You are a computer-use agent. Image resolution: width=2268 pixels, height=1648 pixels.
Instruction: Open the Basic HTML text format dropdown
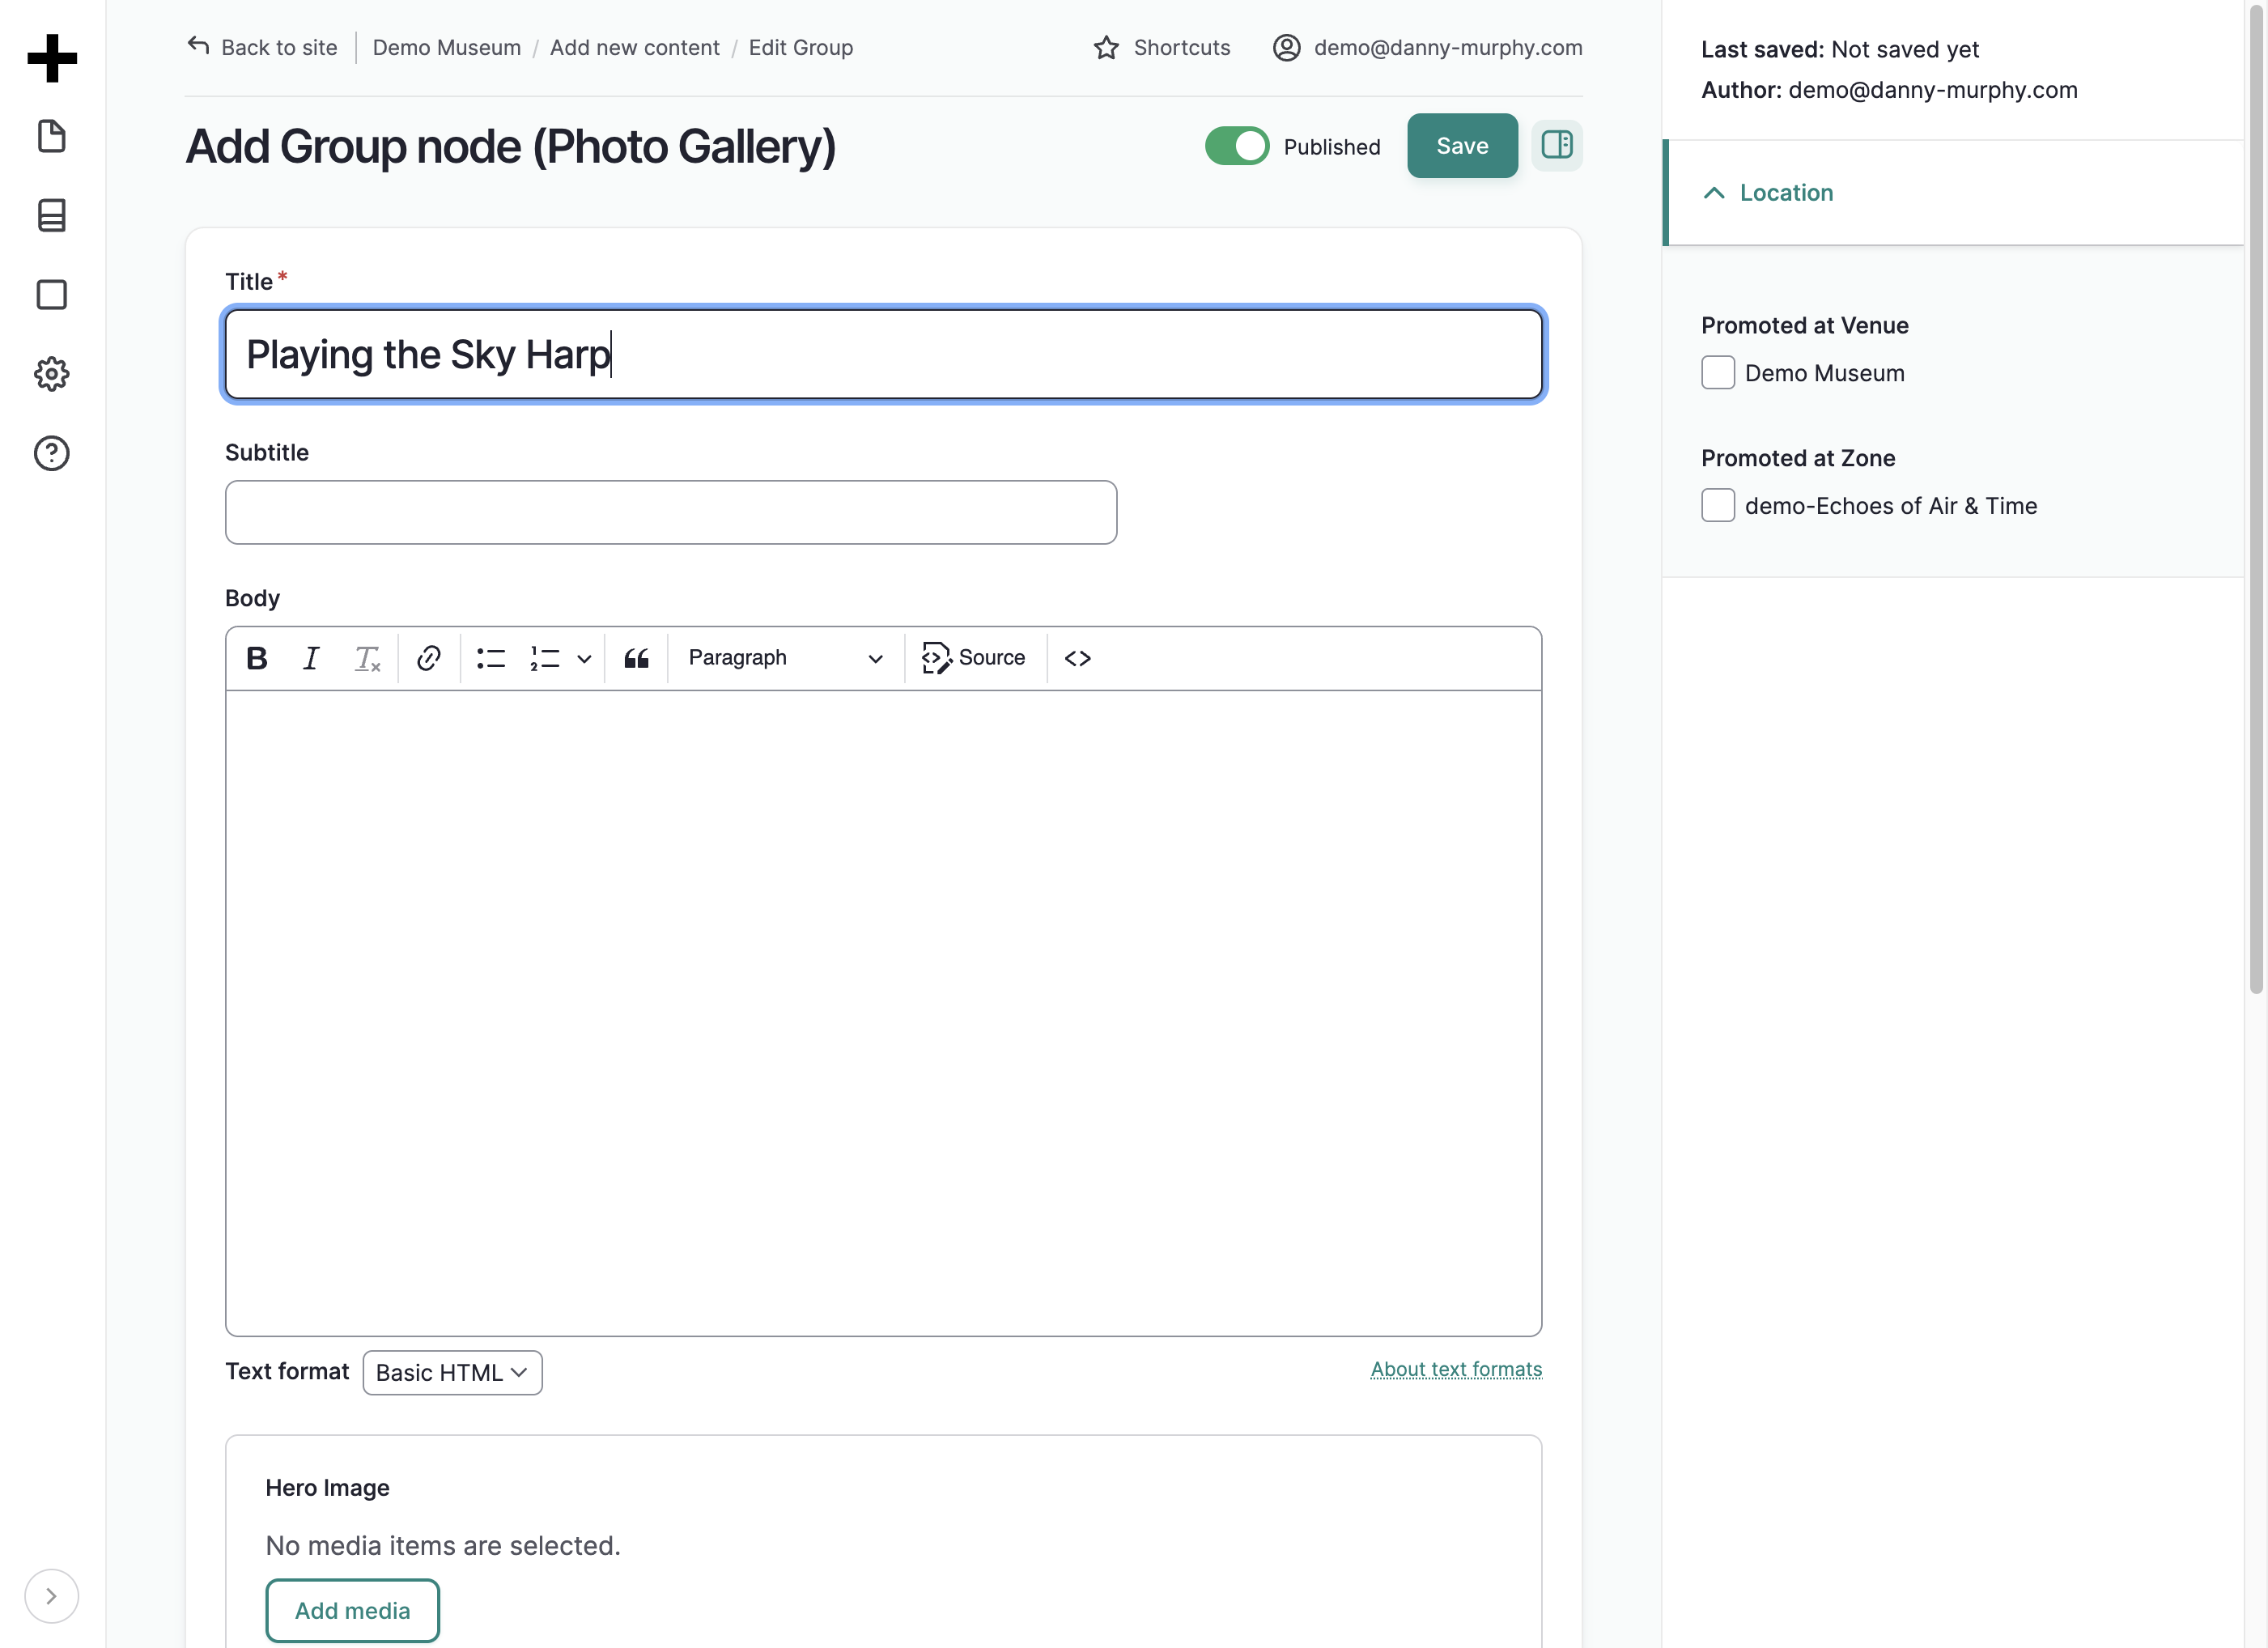click(452, 1372)
